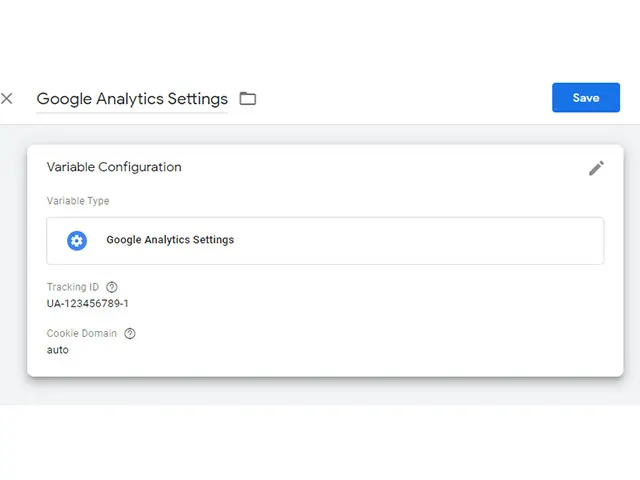The image size is (640, 480).
Task: Open the help icon next to Cookie Domain
Action: point(130,333)
